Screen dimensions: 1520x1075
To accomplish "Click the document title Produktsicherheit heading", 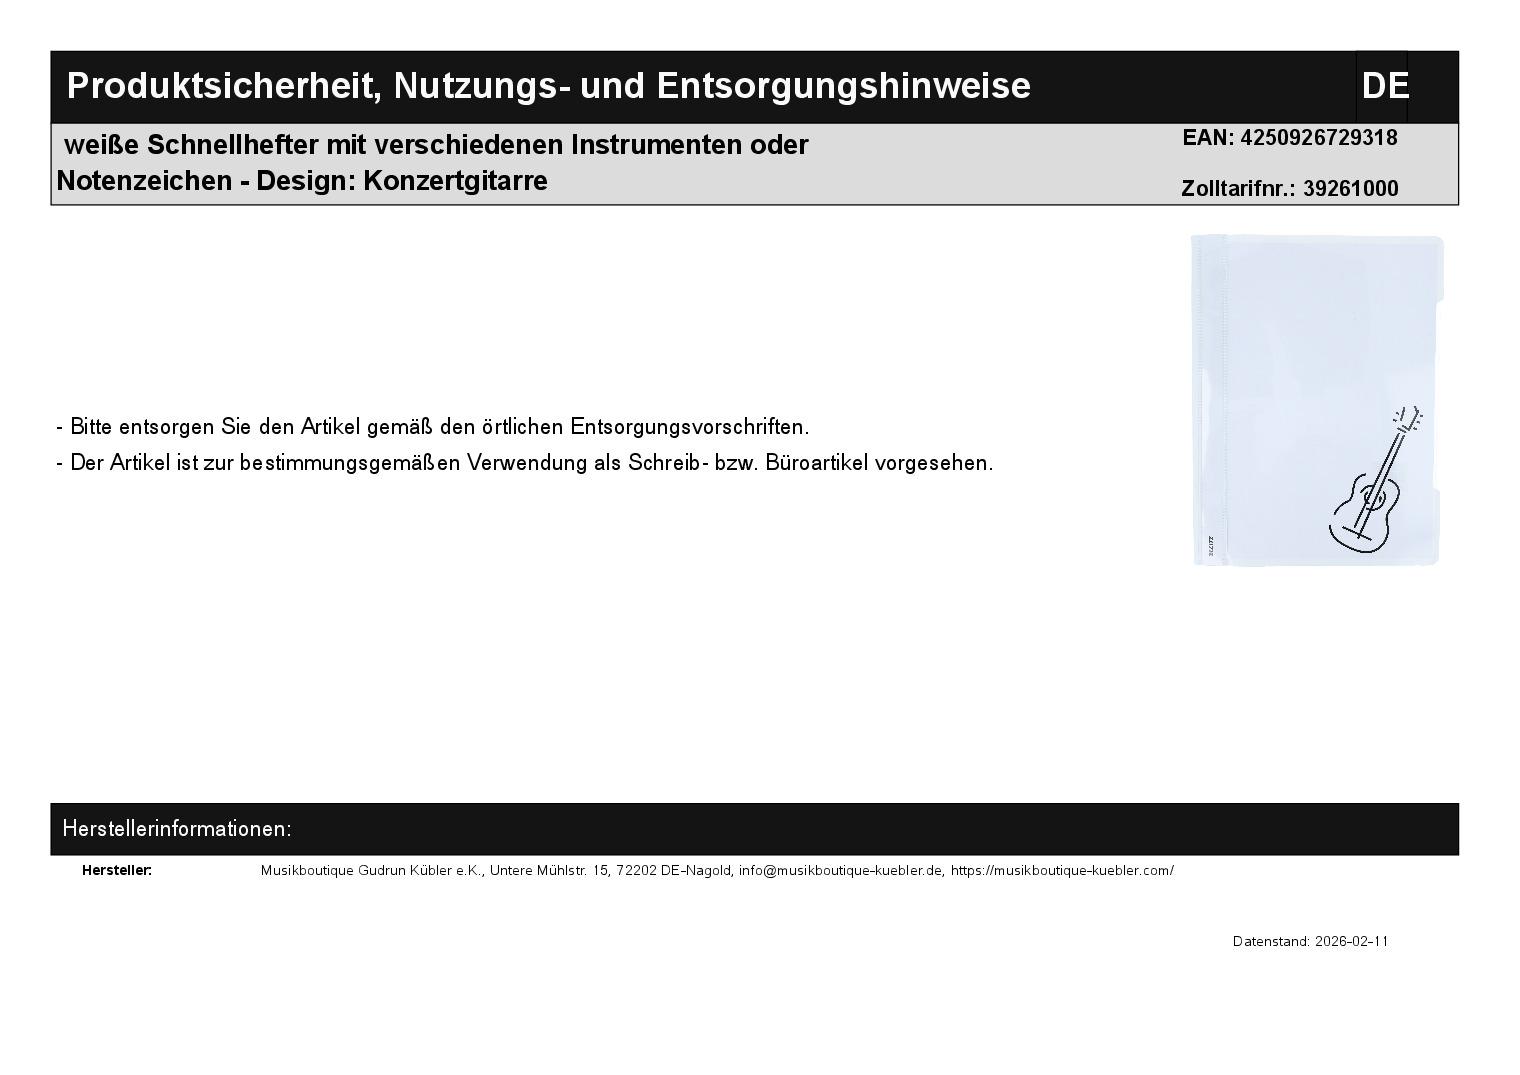I will [547, 86].
